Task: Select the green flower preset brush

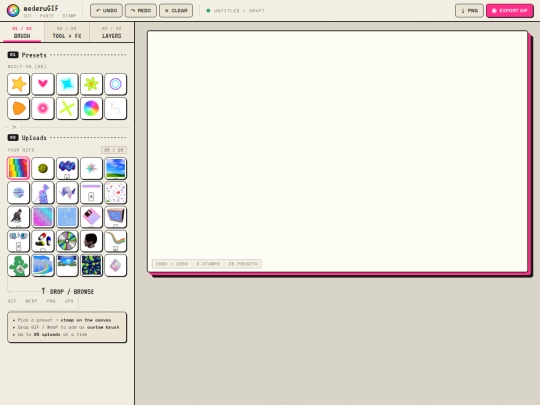Action: (x=91, y=84)
